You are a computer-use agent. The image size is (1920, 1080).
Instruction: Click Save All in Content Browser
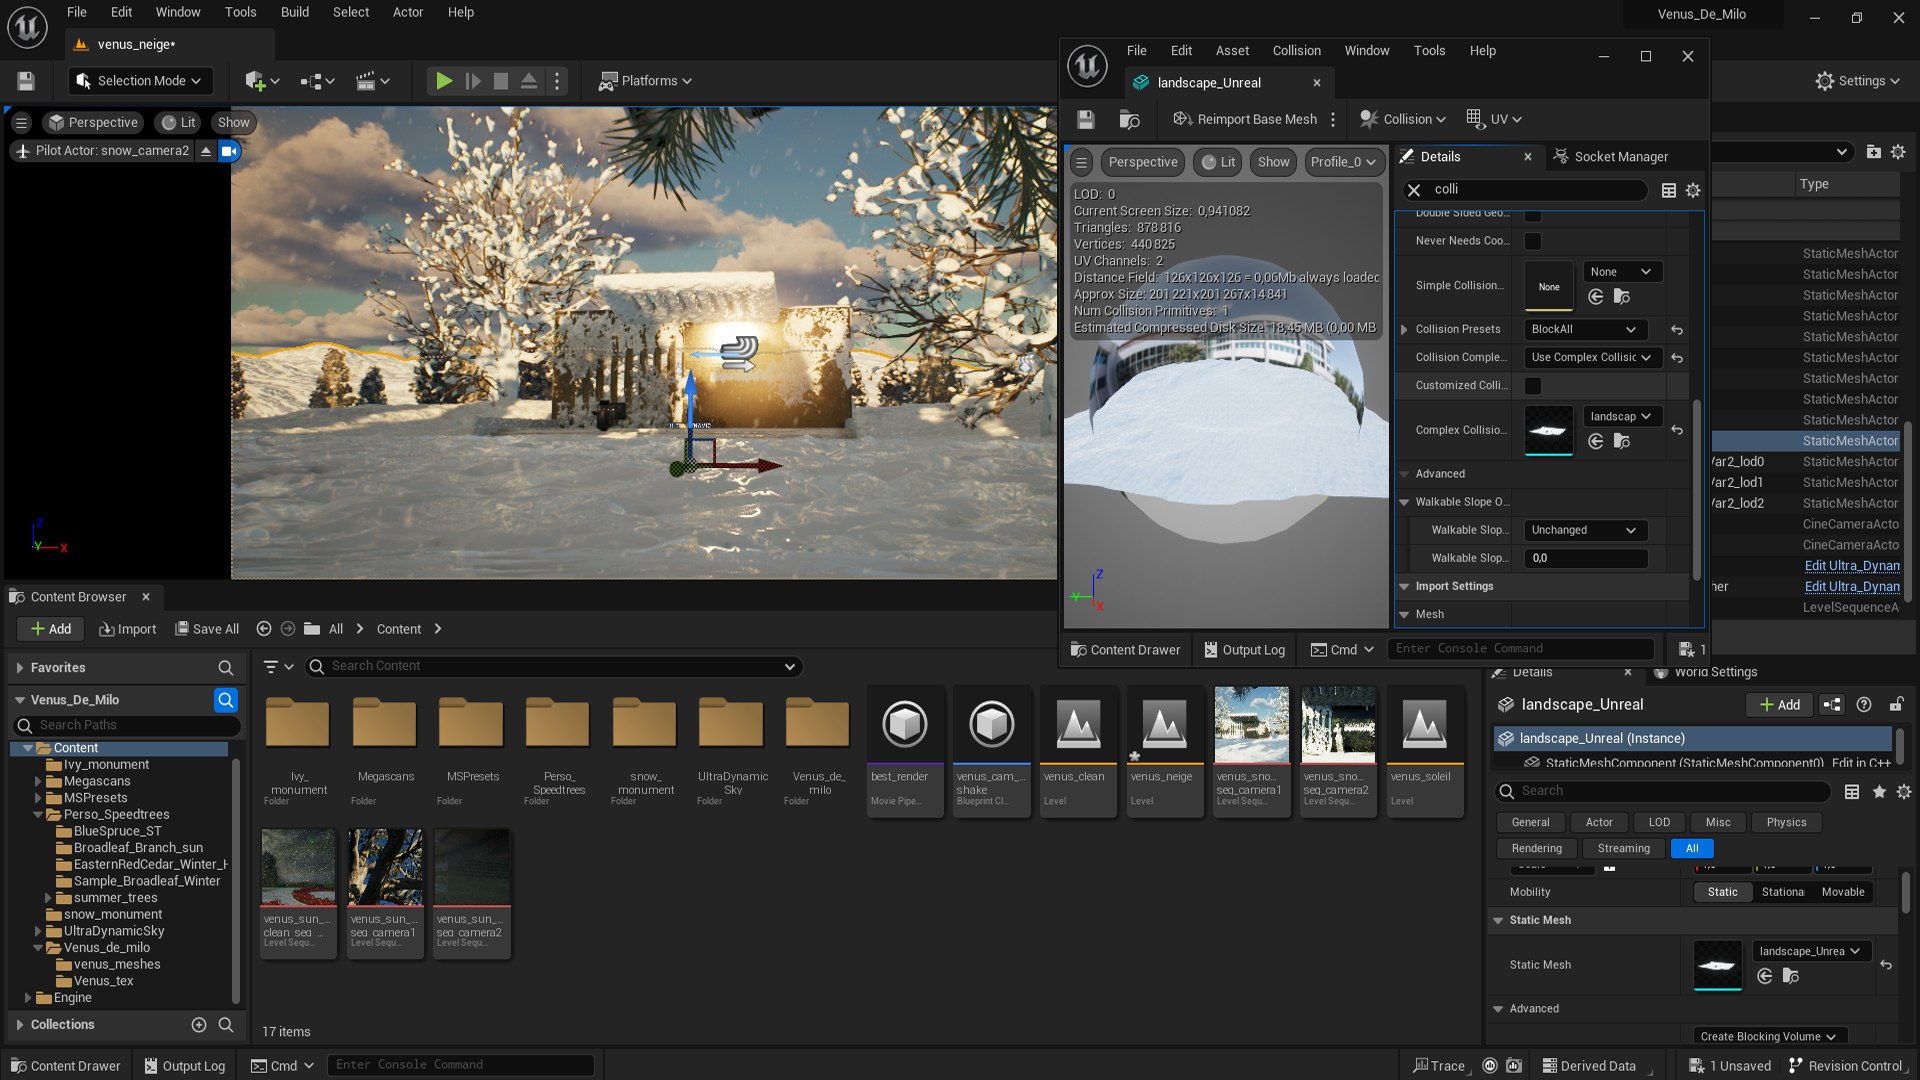tap(207, 629)
